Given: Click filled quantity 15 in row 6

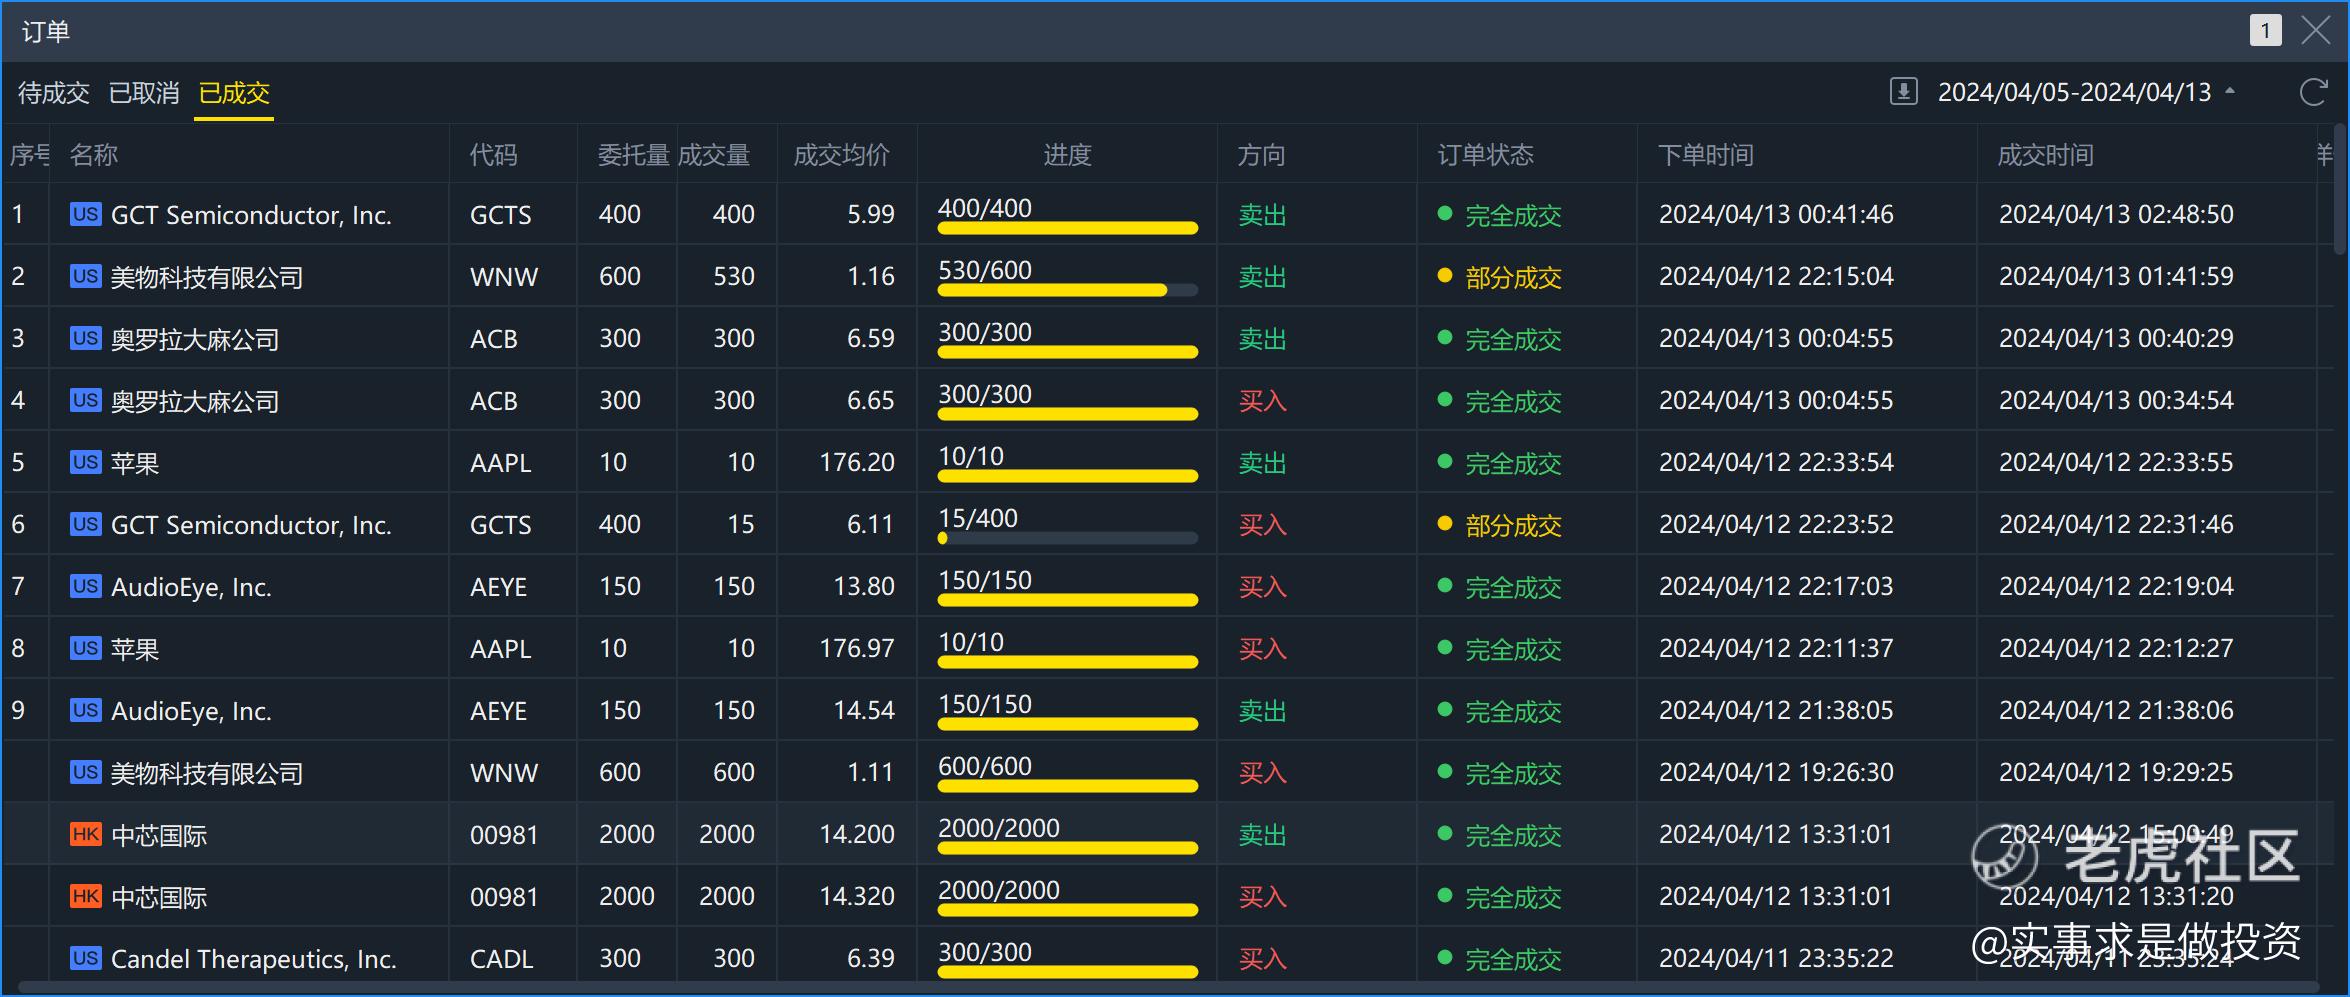Looking at the screenshot, I should 741,524.
